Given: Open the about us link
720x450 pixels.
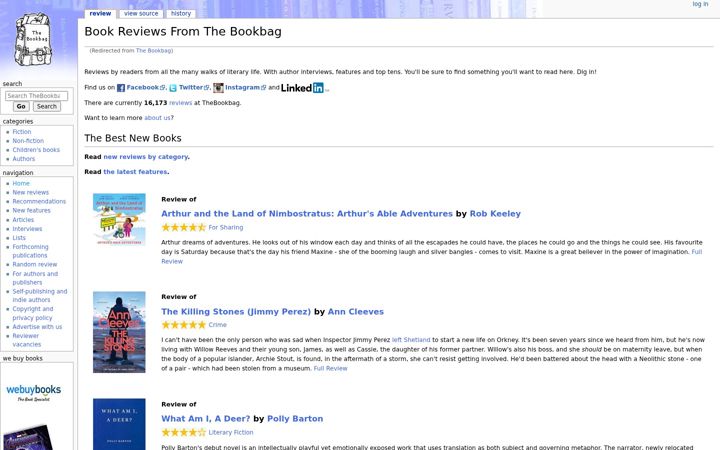Looking at the screenshot, I should pyautogui.click(x=157, y=118).
